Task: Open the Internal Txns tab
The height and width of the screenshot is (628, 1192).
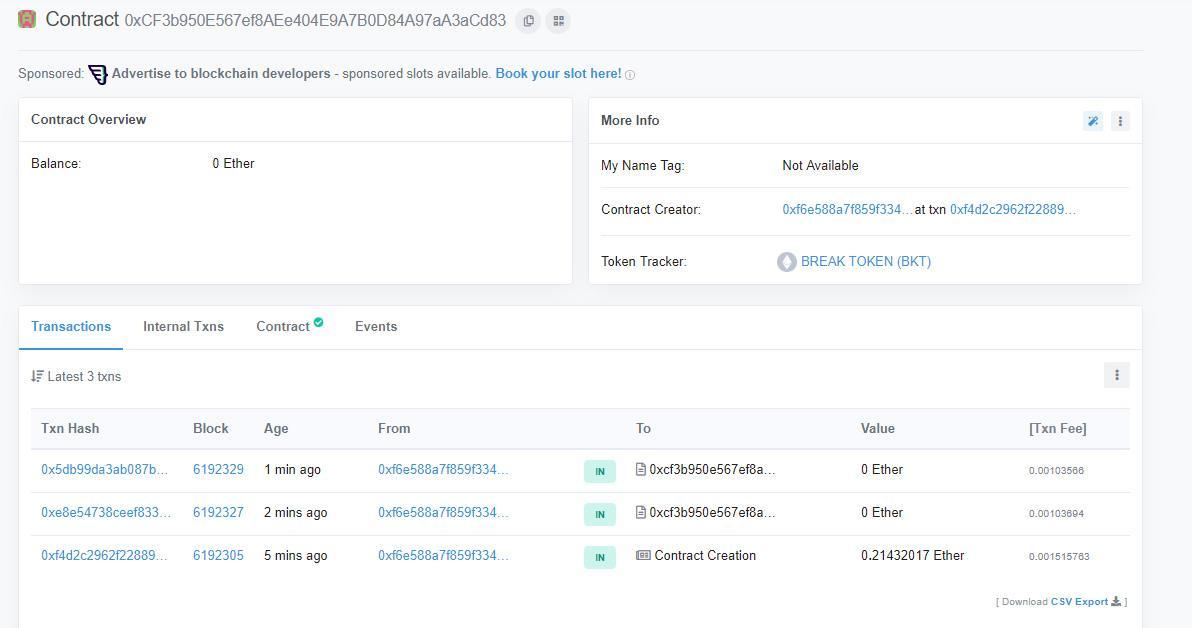Action: [183, 327]
